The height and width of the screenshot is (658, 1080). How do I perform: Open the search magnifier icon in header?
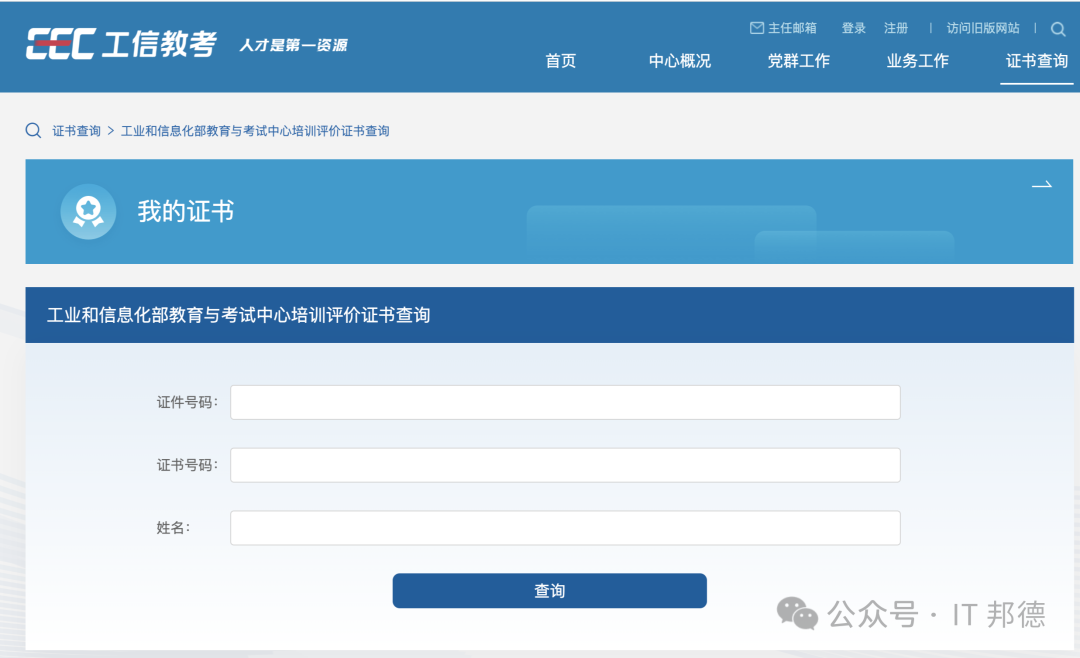click(1058, 29)
